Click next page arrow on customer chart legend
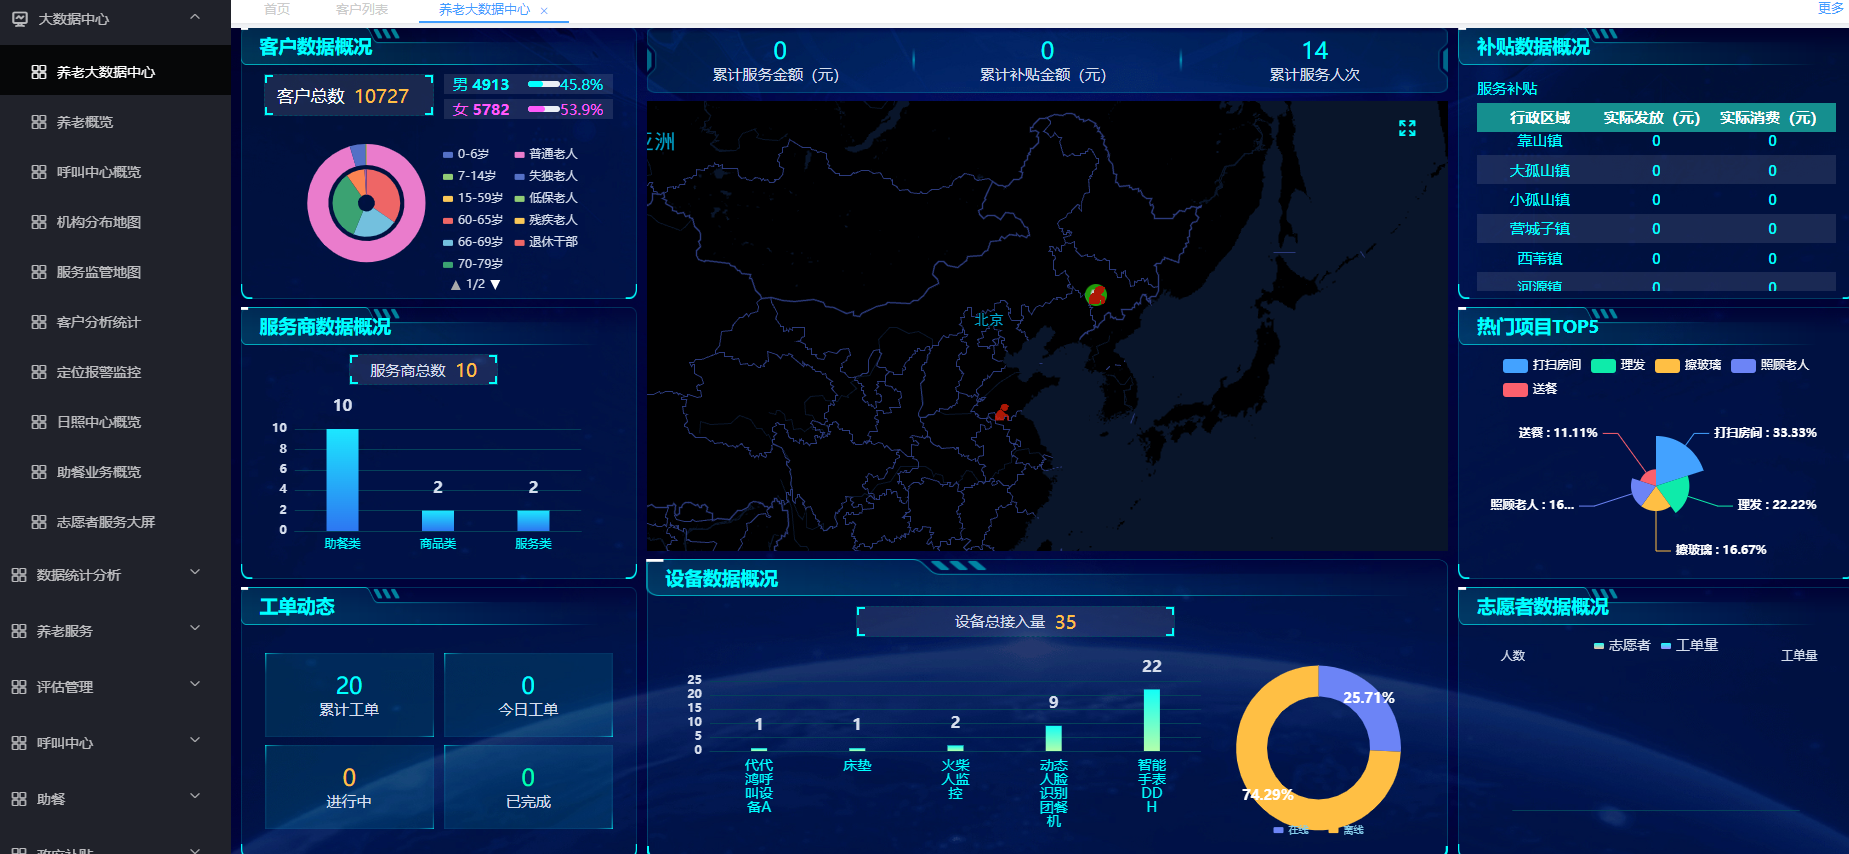 click(495, 285)
